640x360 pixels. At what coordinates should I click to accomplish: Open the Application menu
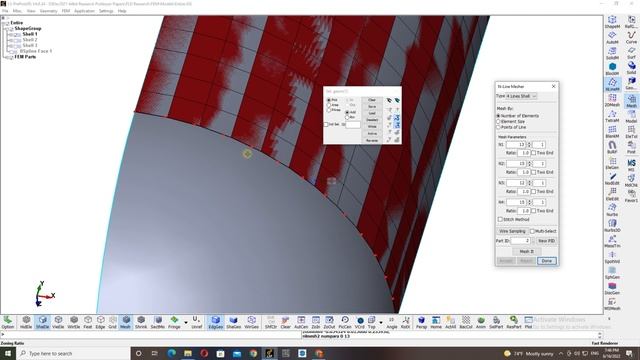[x=84, y=11]
